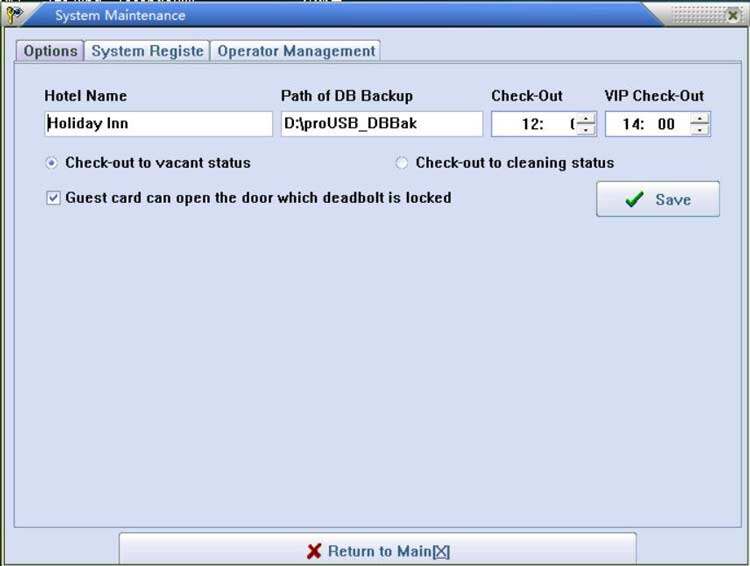Click the Hotel Name text field

point(157,124)
